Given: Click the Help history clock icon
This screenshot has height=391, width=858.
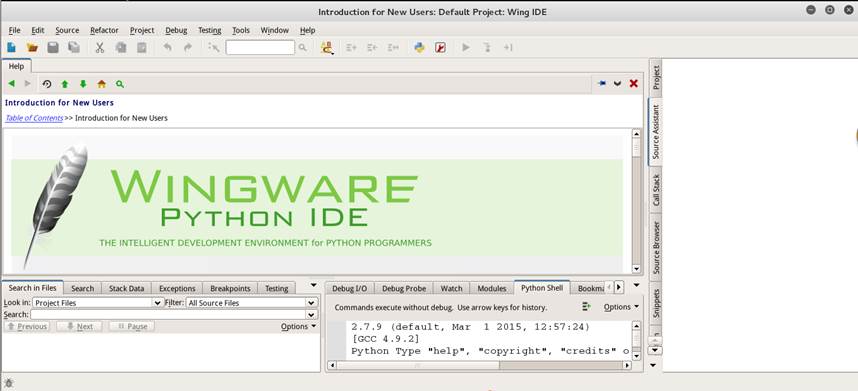Looking at the screenshot, I should point(47,84).
